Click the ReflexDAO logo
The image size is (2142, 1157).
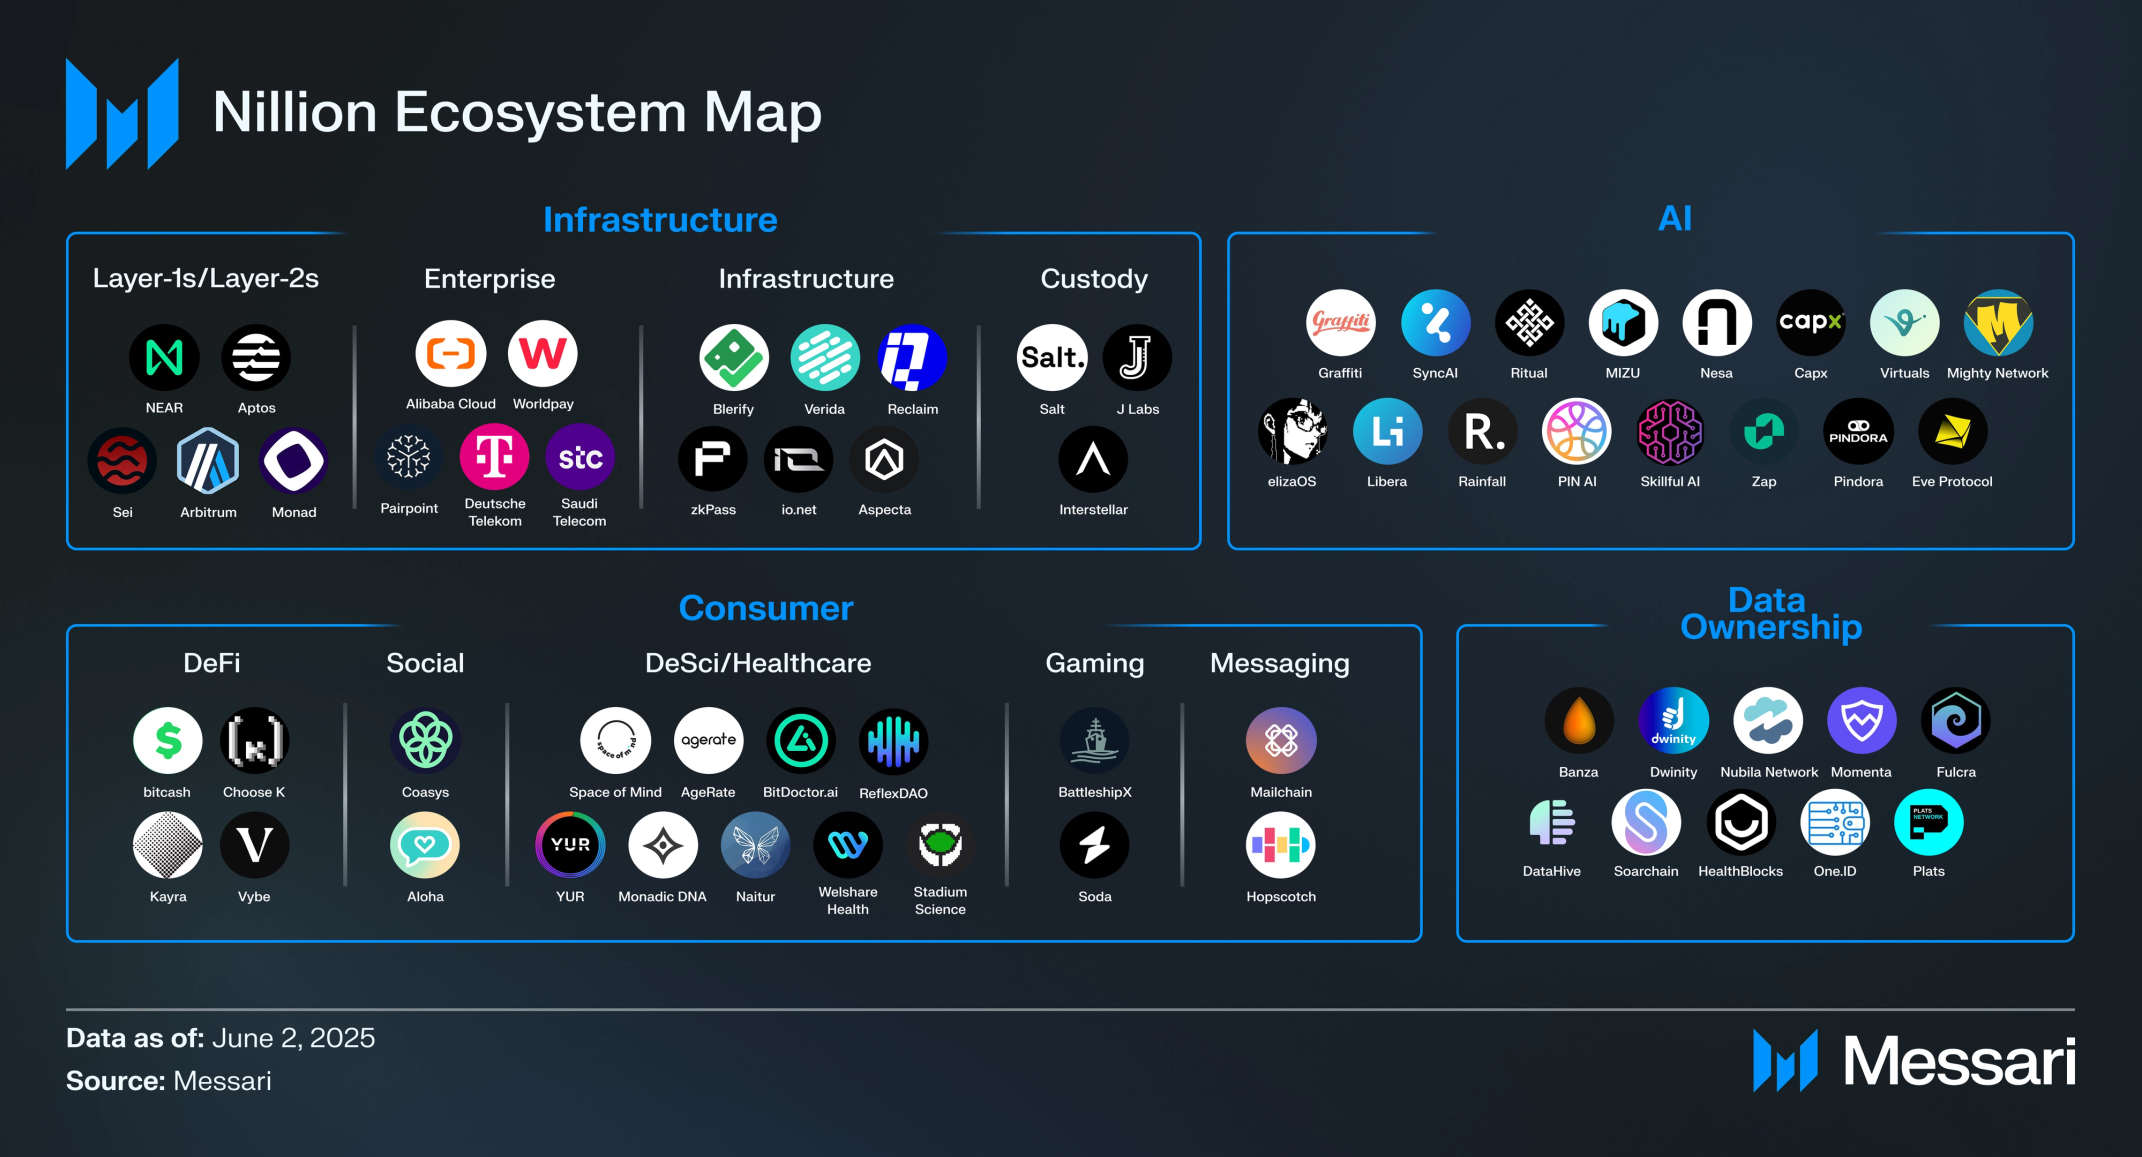point(893,741)
